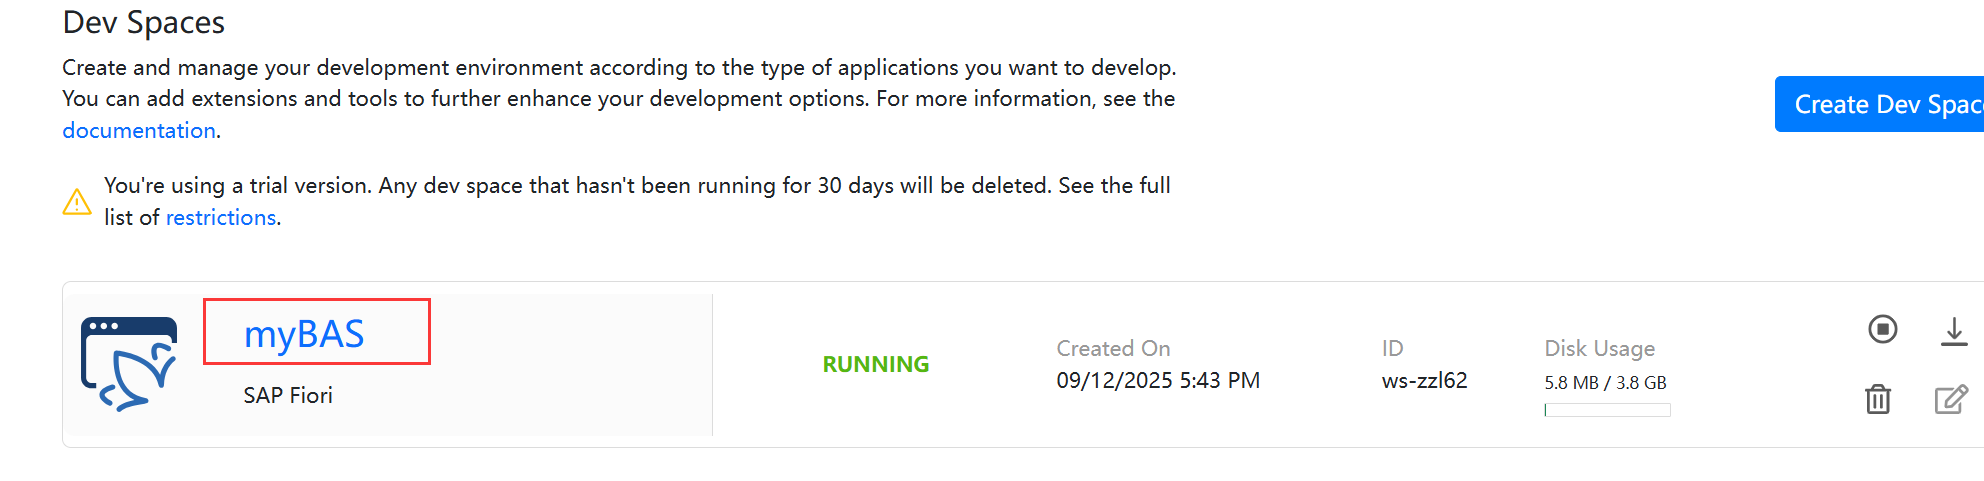Click the Dev Spaces page heading
1984x481 pixels.
pyautogui.click(x=143, y=22)
